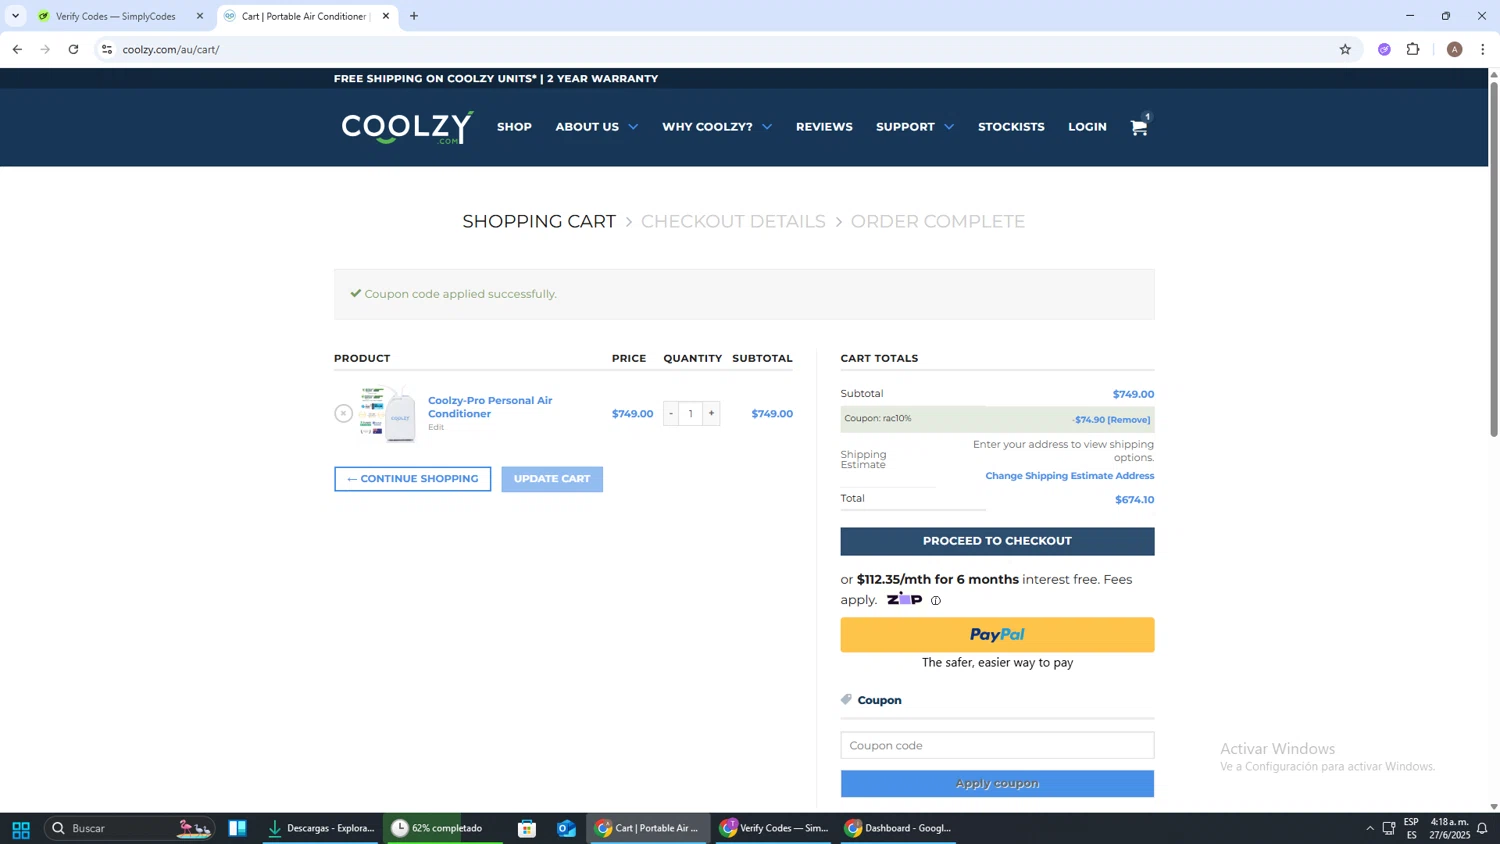1500x844 pixels.
Task: Pay with the PayPal button
Action: (x=997, y=635)
